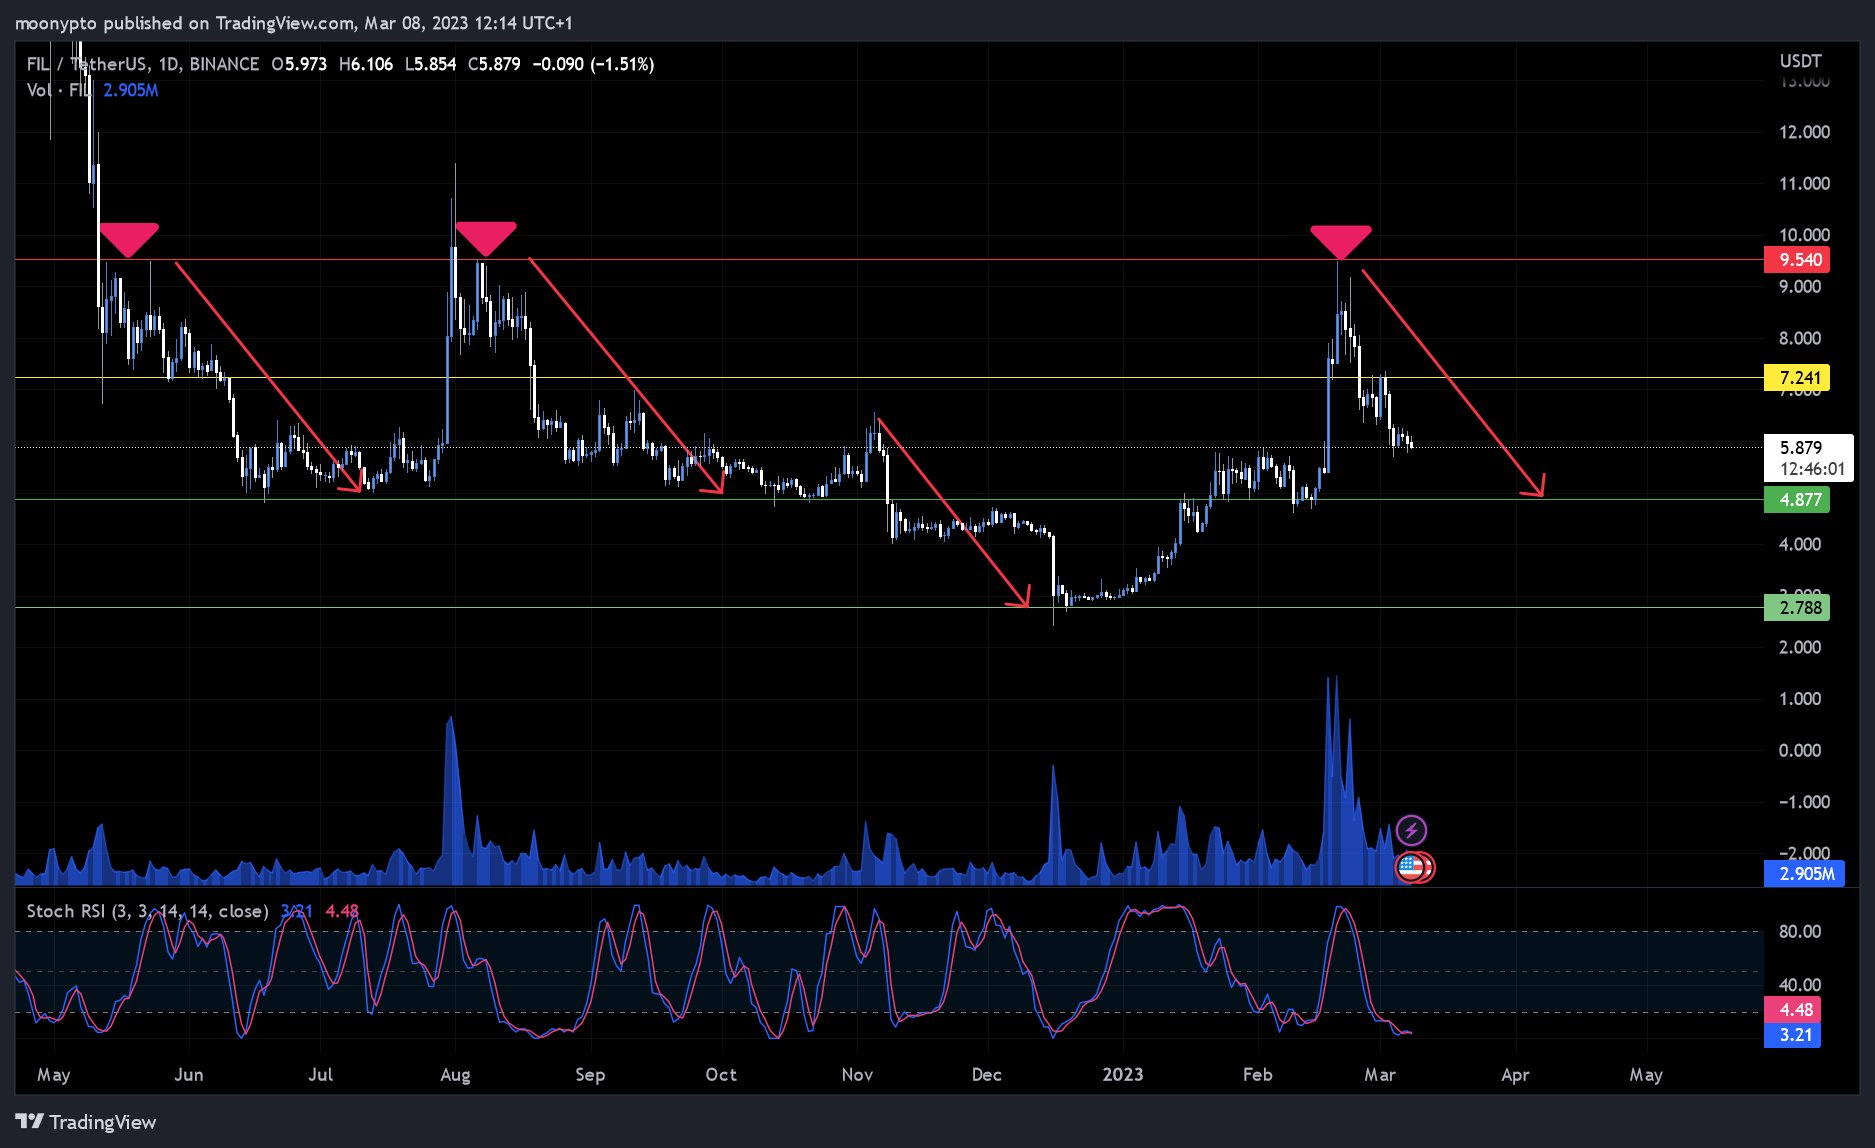Click the red 9.540 price tag
The width and height of the screenshot is (1875, 1148).
point(1797,260)
